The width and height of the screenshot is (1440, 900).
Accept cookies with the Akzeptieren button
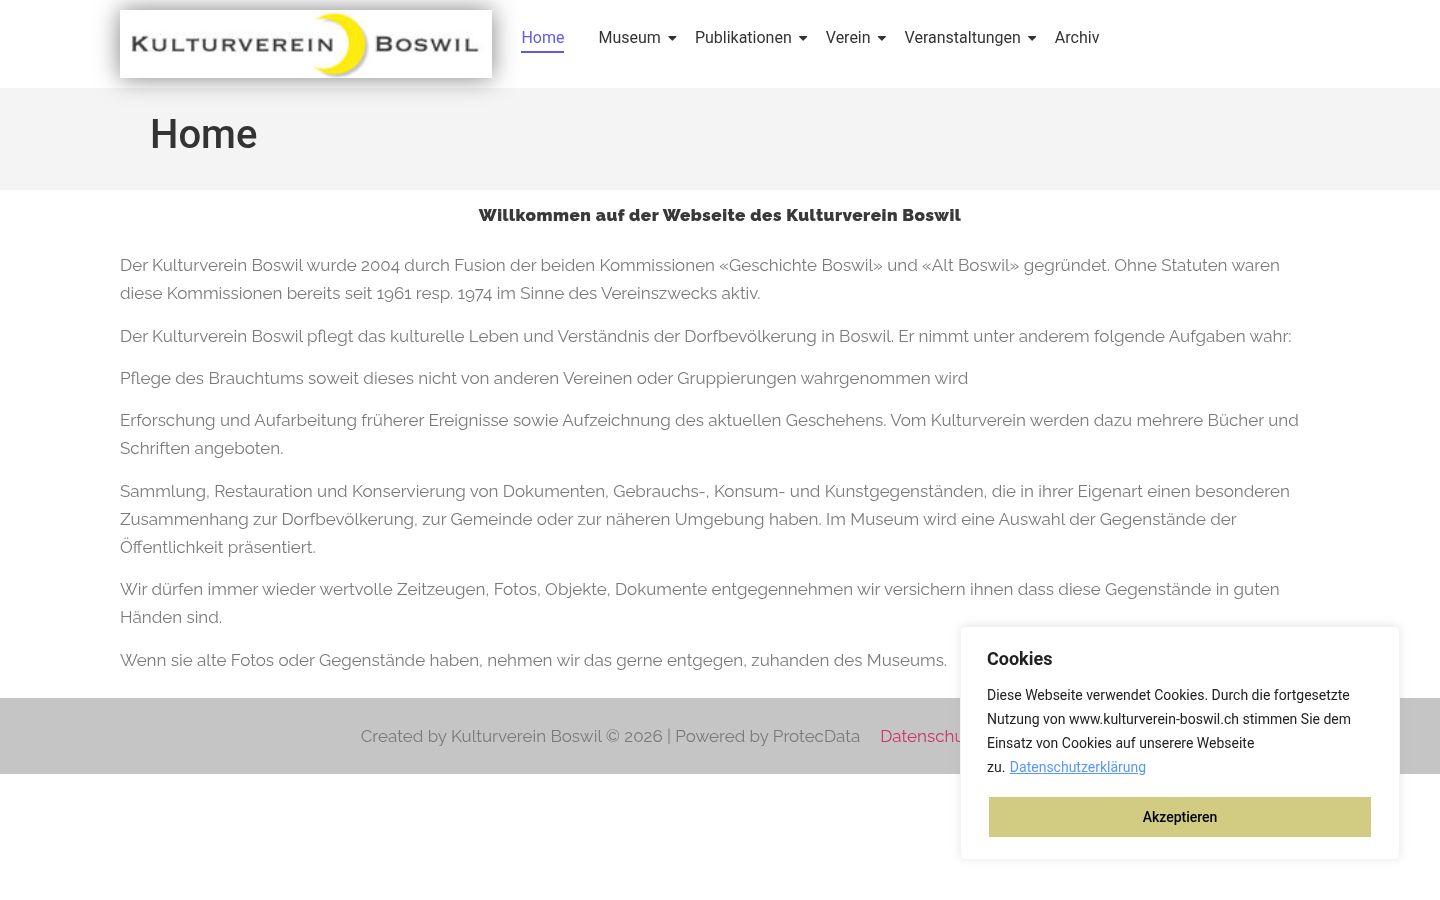point(1180,817)
